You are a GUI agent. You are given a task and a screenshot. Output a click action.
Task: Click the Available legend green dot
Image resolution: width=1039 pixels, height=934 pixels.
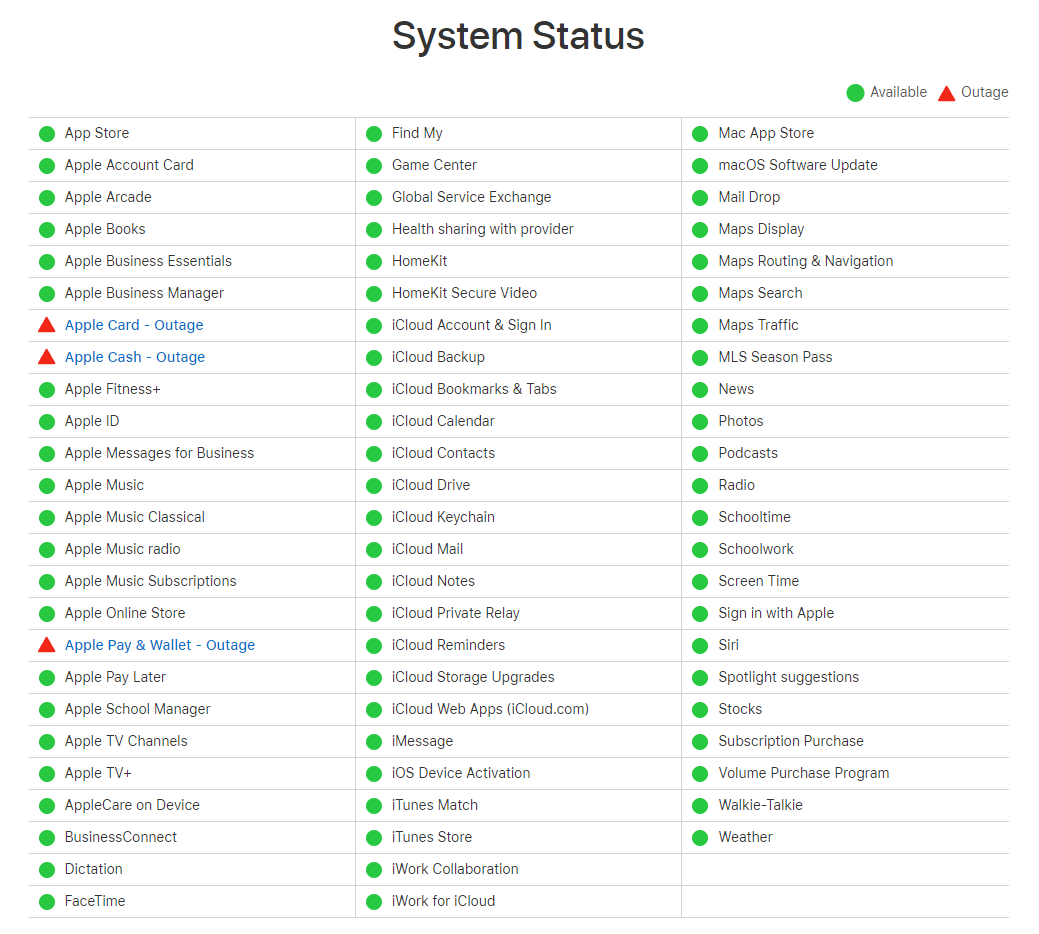[x=855, y=92]
